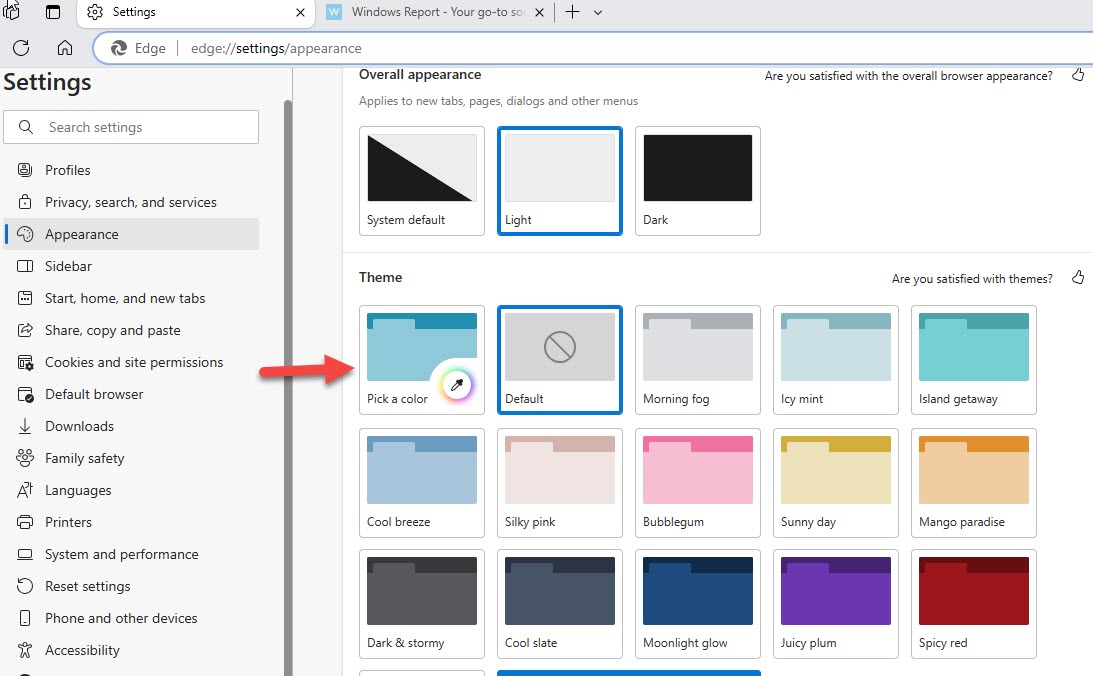Viewport: 1093px width, 676px height.
Task: Open Reset settings page
Action: tap(131, 586)
